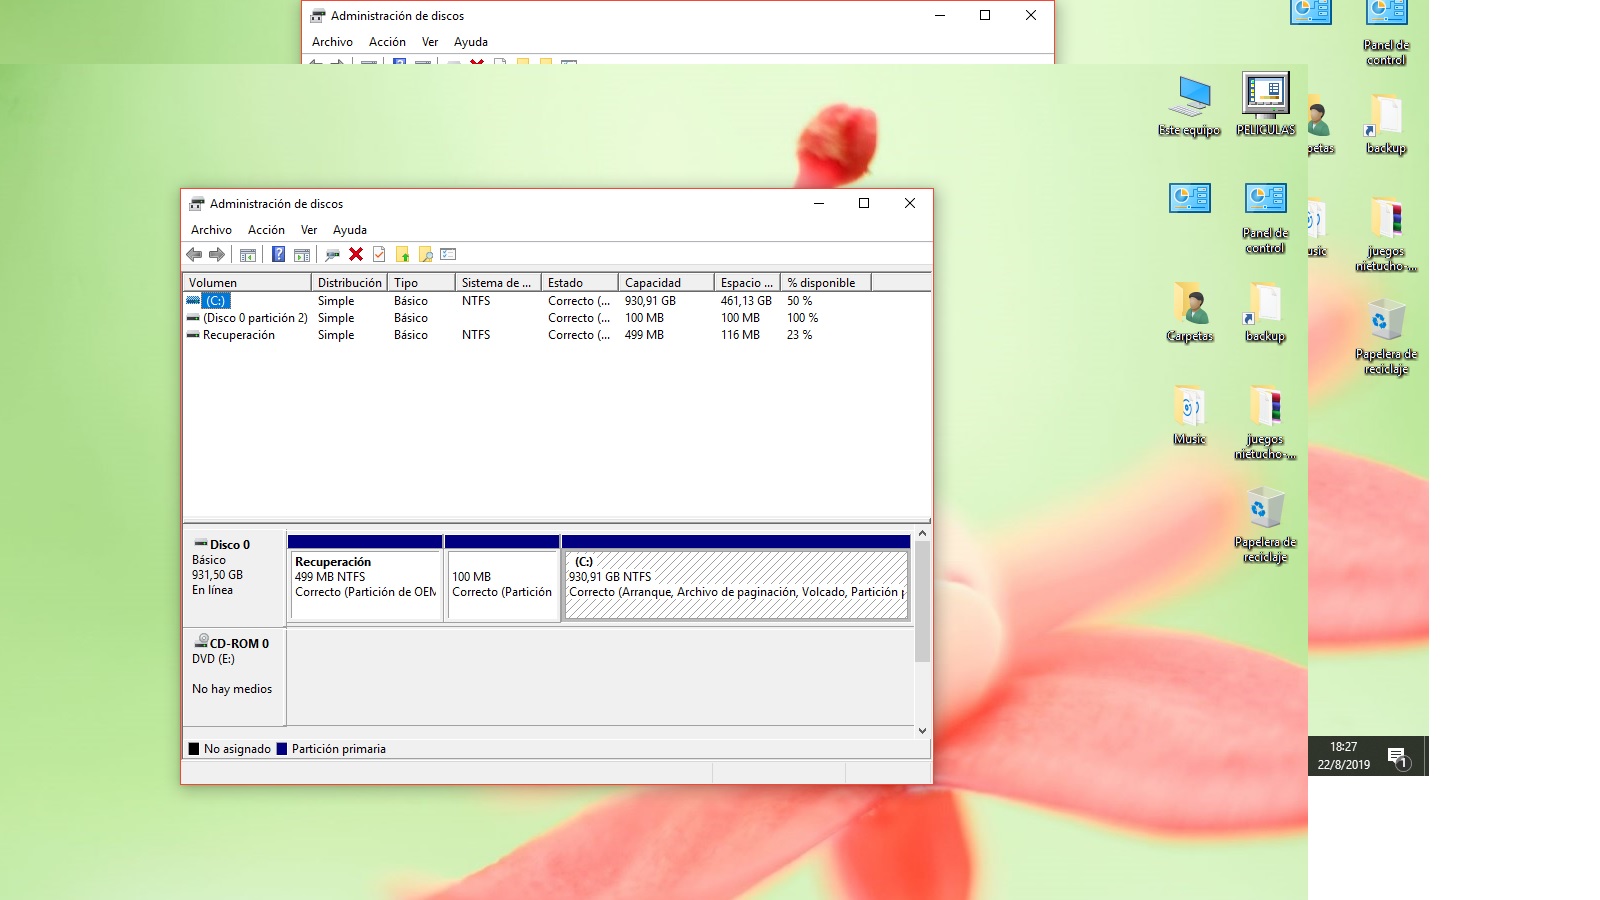Select the (C:) 930,91 GB partition block
This screenshot has width=1600, height=900.
point(736,585)
